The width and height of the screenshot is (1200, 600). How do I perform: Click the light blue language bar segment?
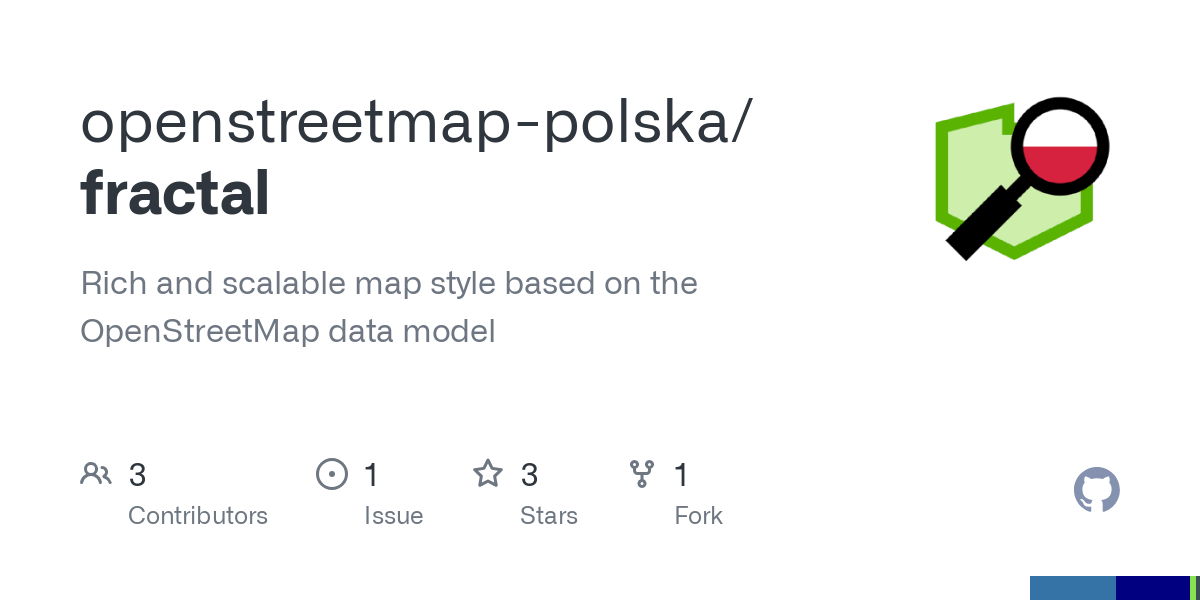pos(1073,588)
